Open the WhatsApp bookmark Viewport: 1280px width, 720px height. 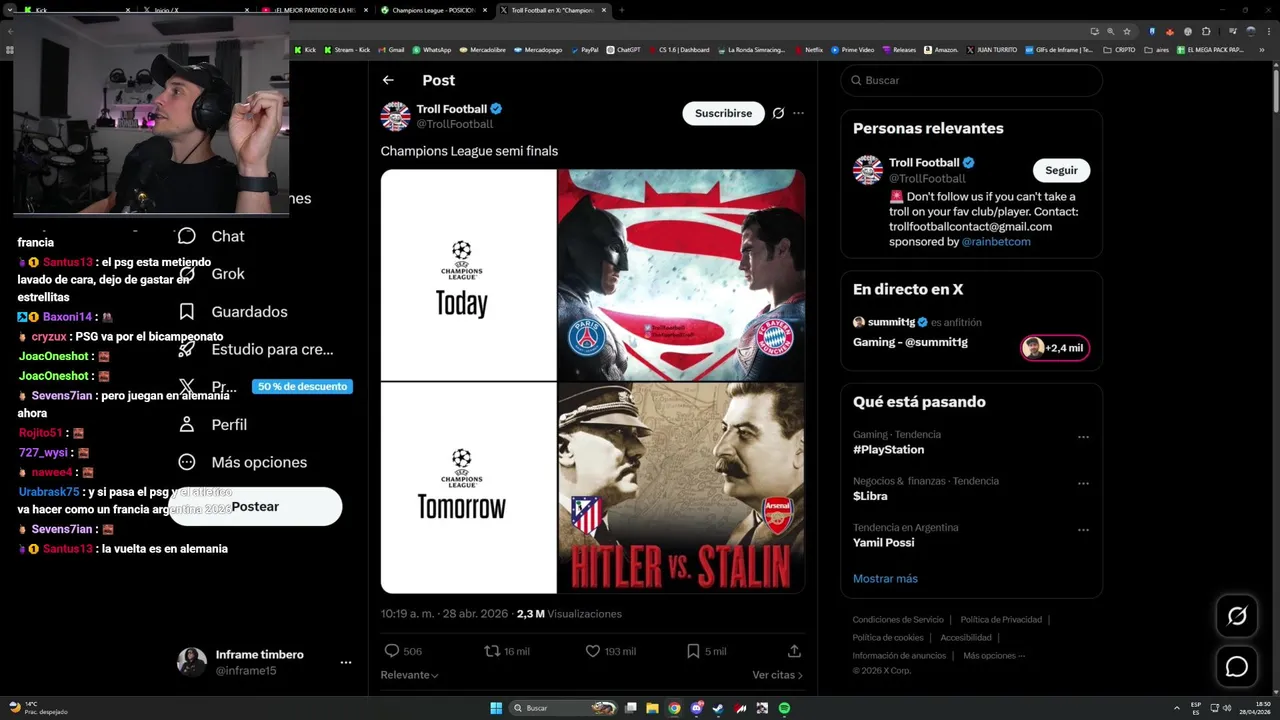point(432,49)
